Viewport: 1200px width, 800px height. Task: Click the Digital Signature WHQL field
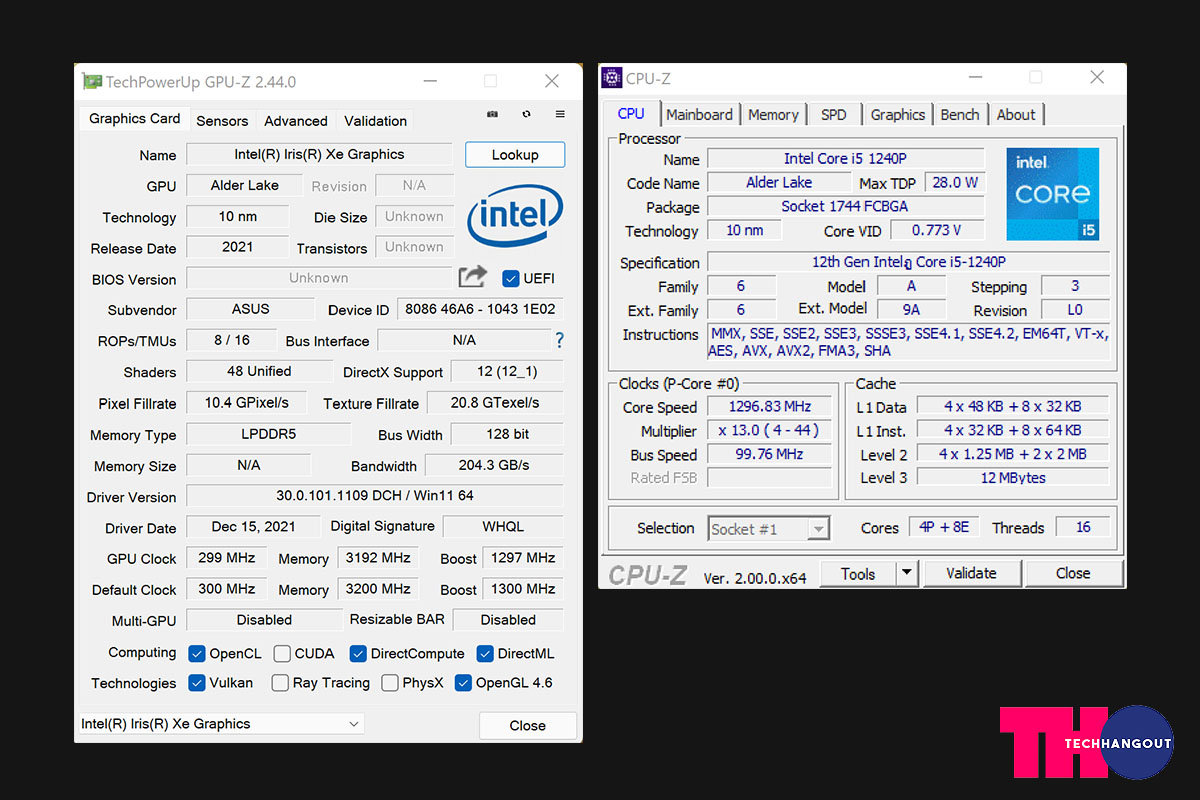point(502,526)
